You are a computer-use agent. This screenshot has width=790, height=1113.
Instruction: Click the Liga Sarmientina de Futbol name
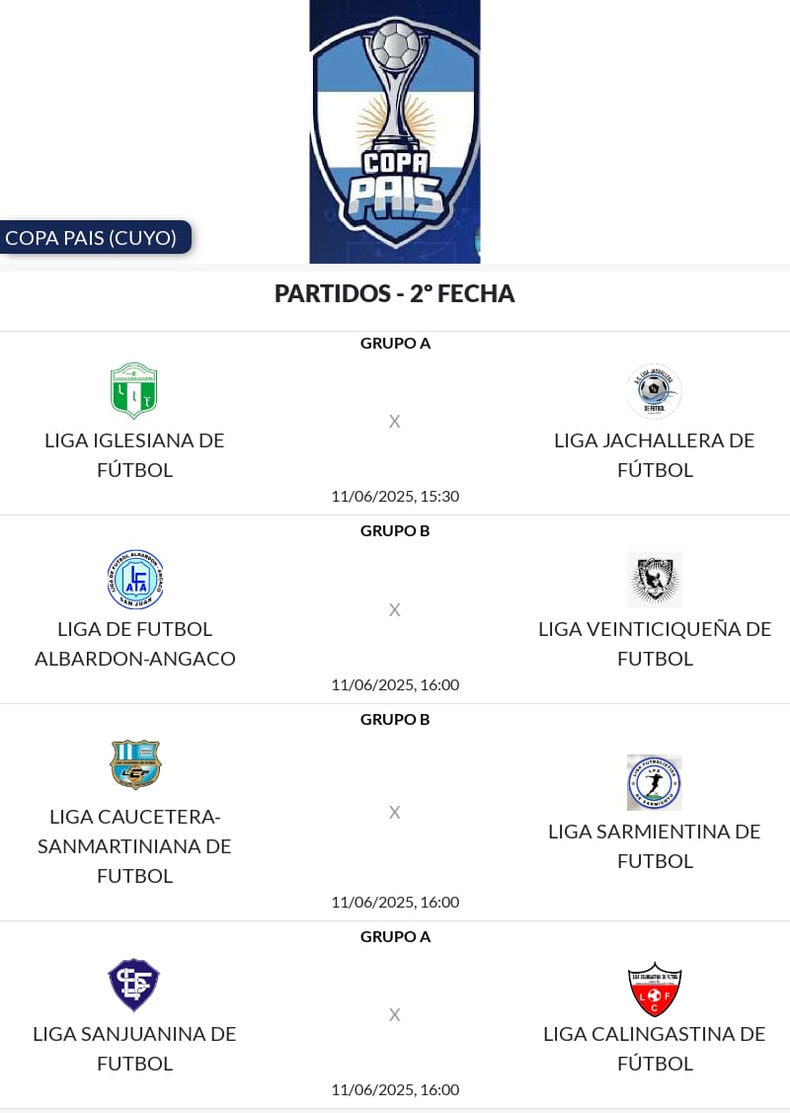pos(654,846)
